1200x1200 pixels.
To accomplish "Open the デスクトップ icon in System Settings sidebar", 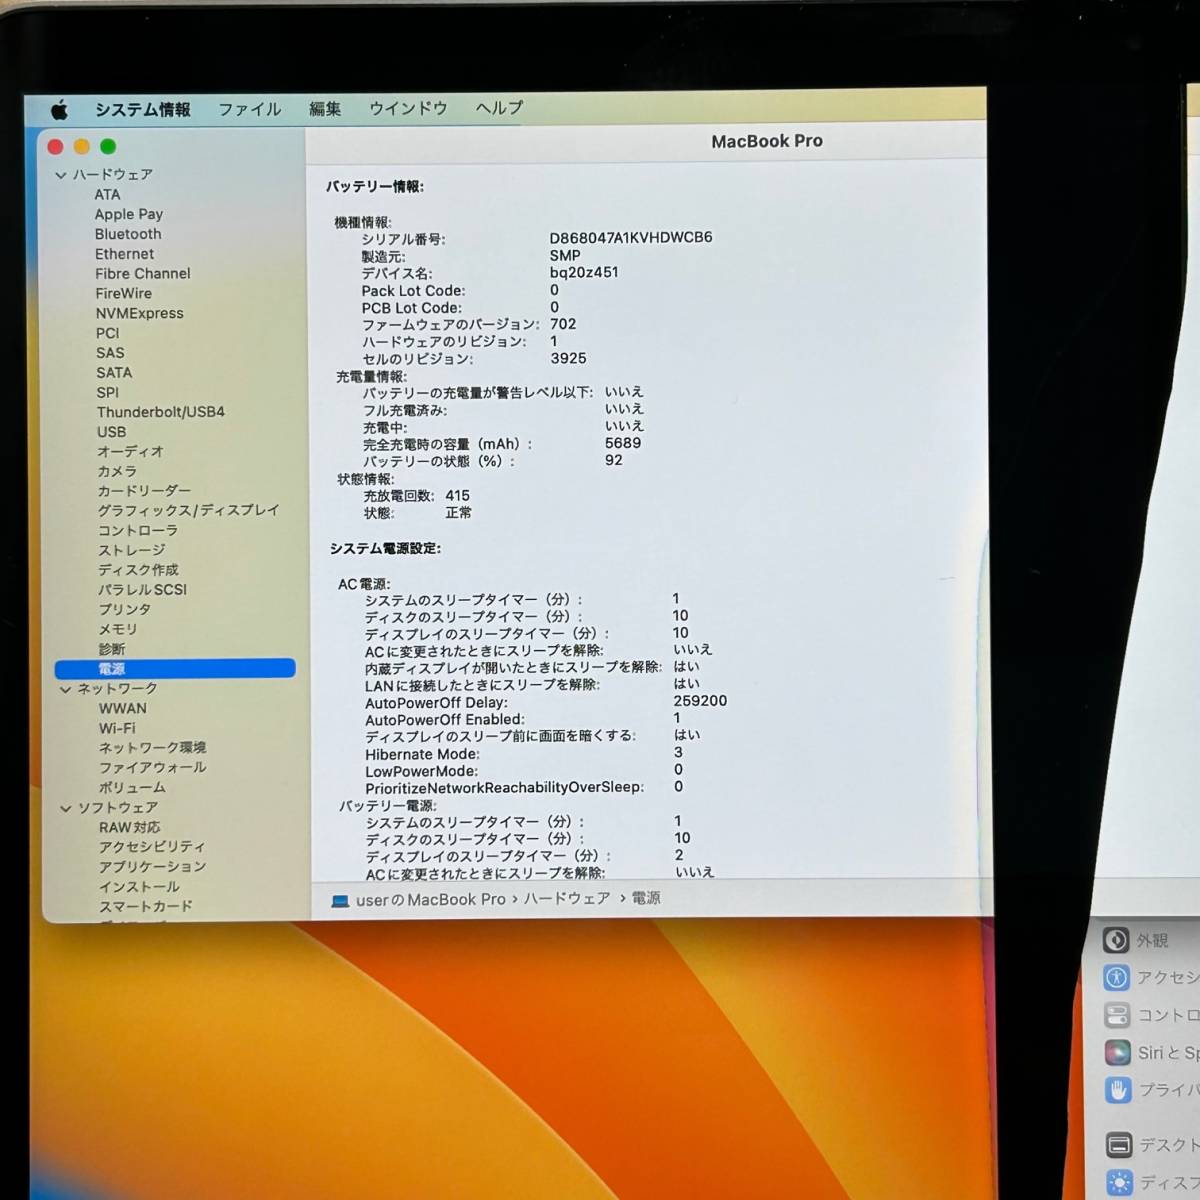I will (x=1120, y=1145).
